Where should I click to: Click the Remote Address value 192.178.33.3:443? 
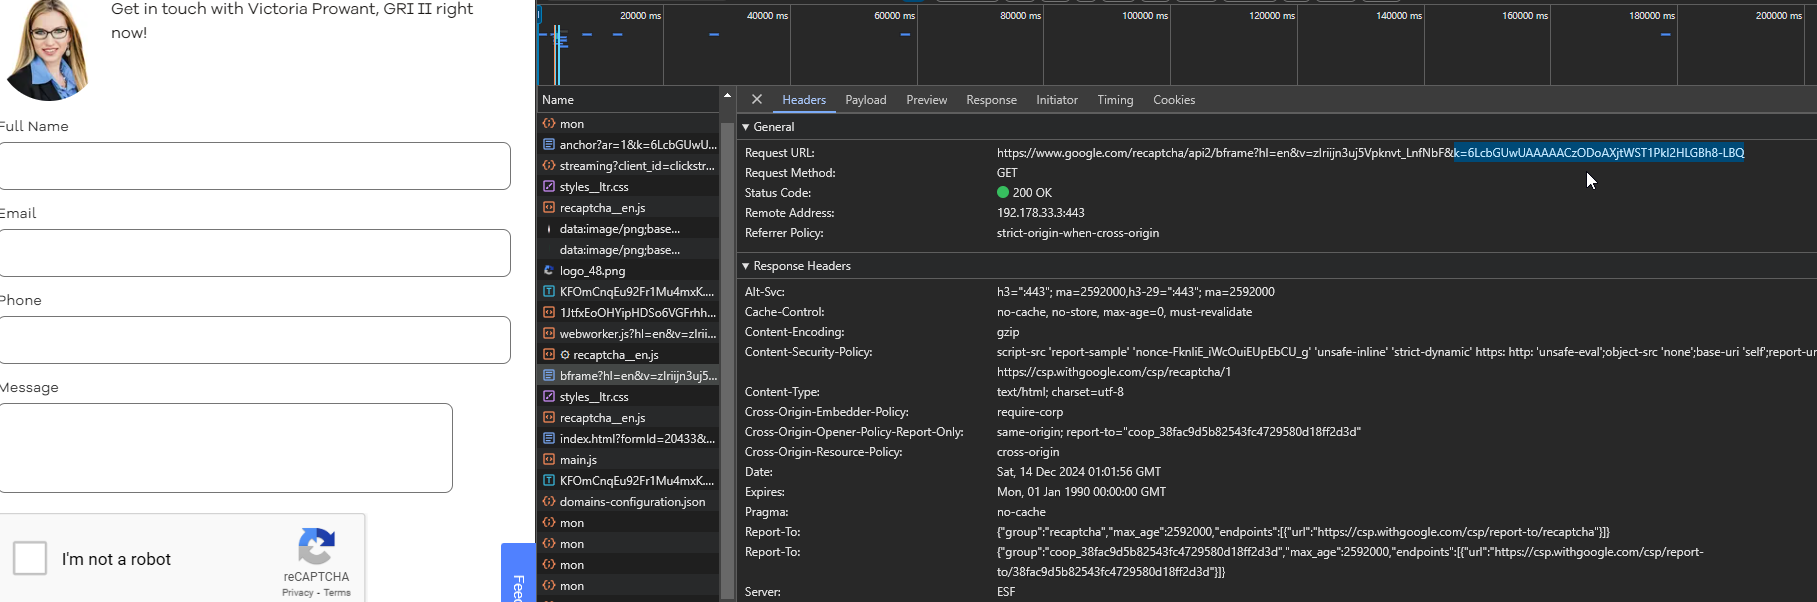point(1040,213)
